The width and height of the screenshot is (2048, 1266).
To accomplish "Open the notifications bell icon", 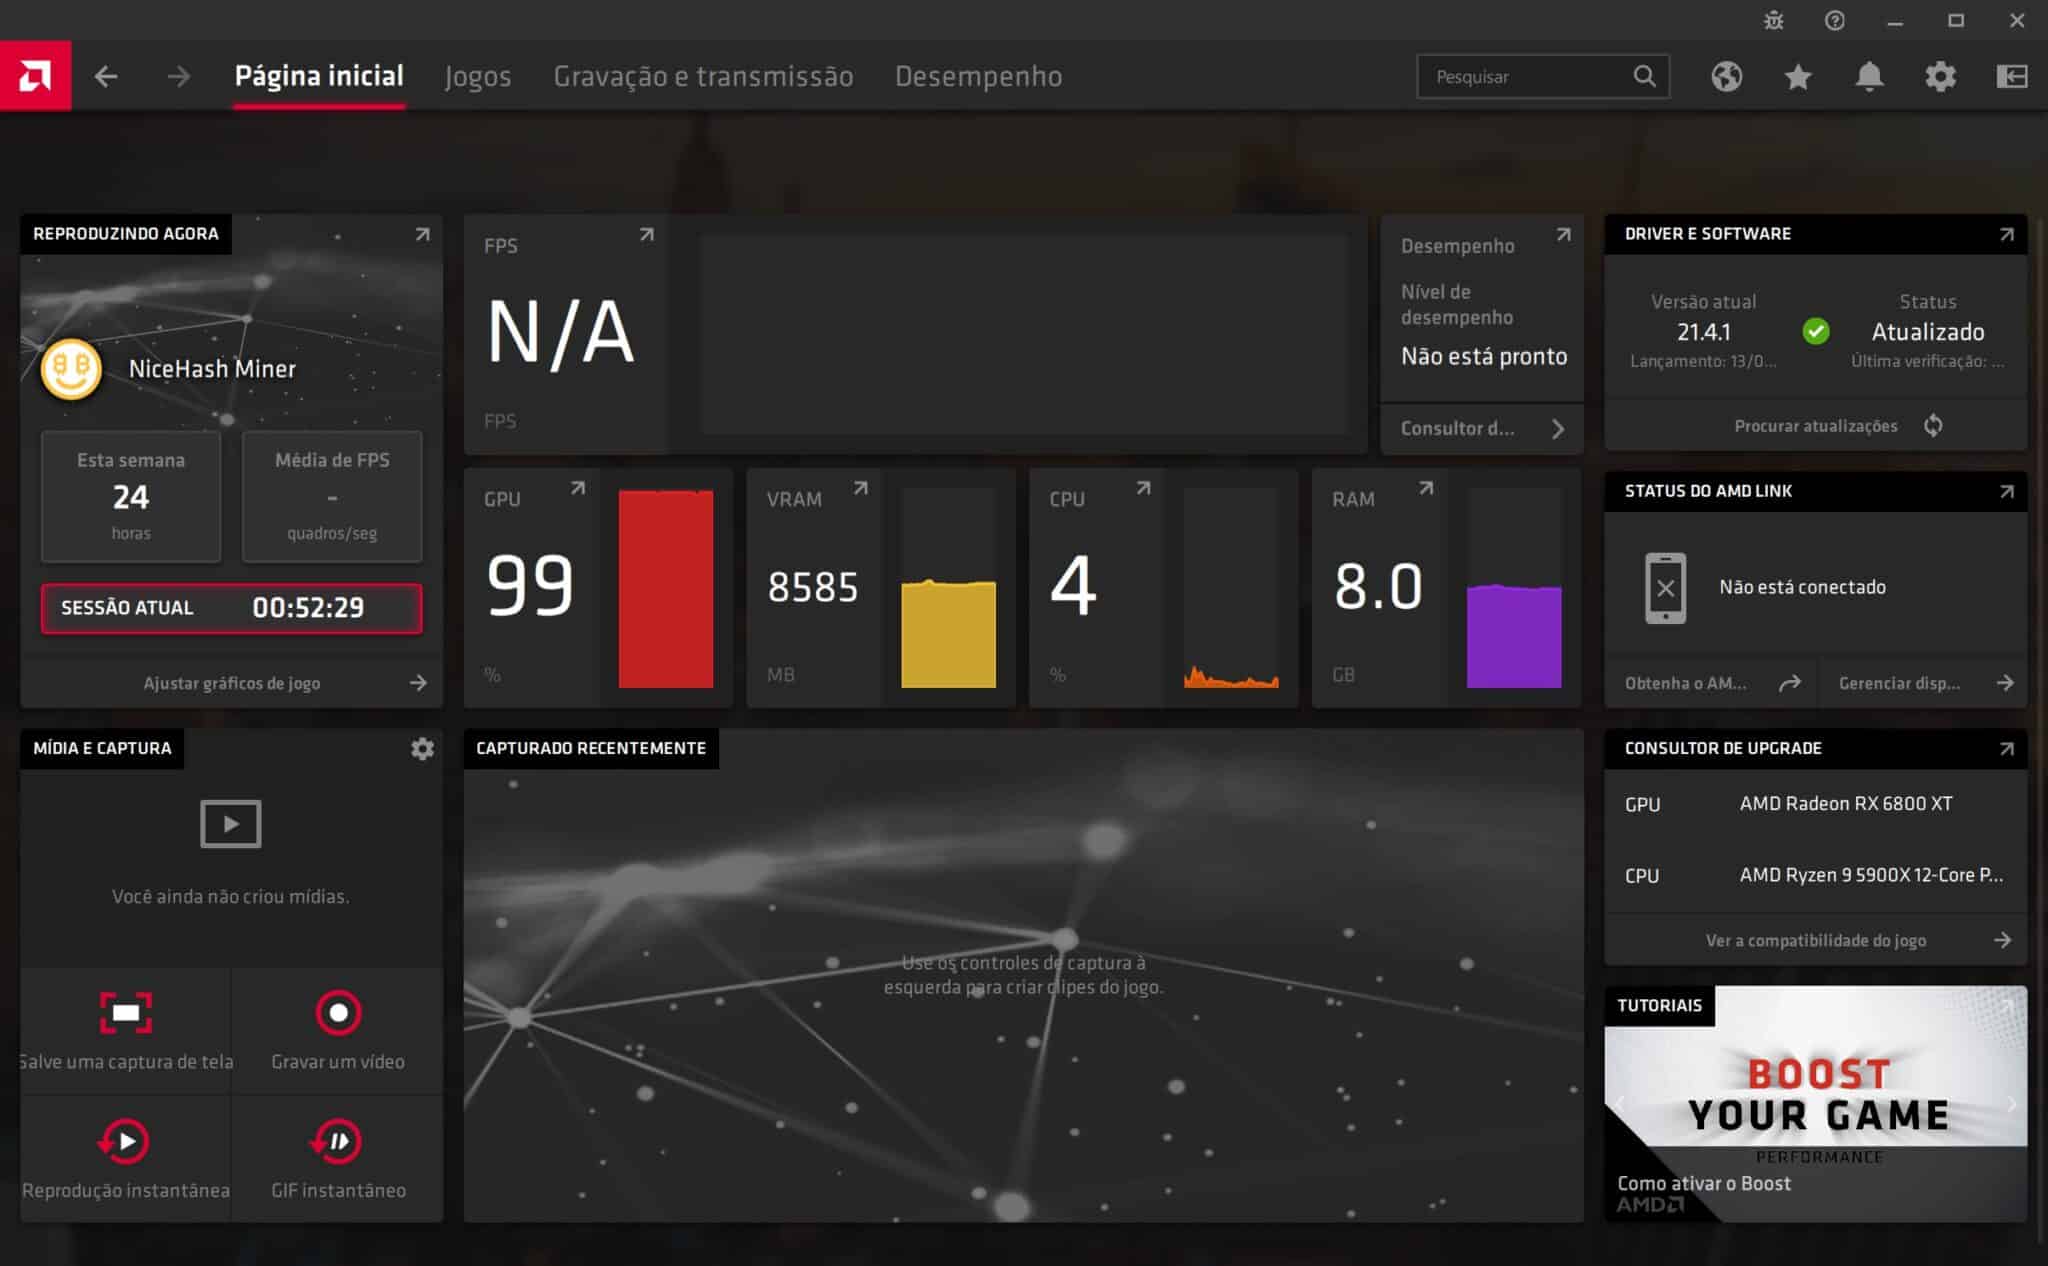I will click(x=1869, y=76).
